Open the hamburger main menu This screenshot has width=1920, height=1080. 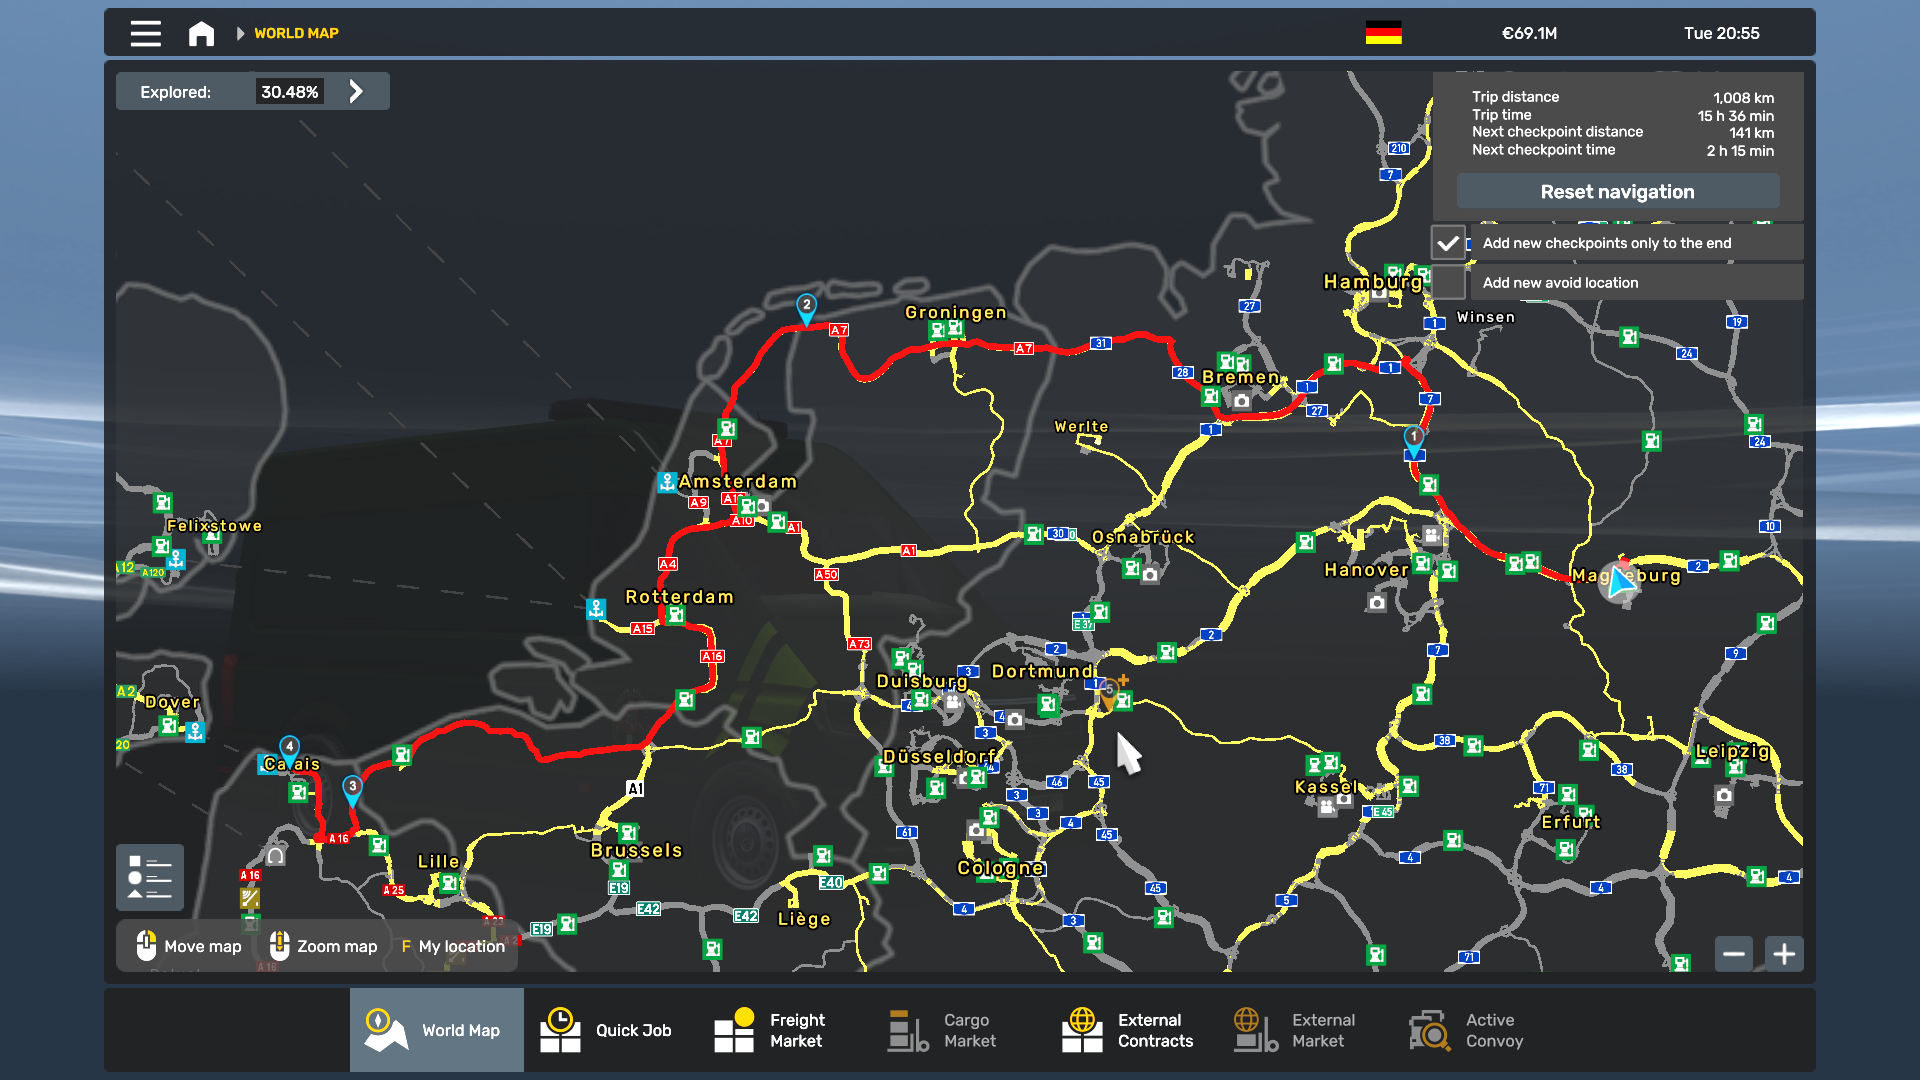(x=145, y=33)
